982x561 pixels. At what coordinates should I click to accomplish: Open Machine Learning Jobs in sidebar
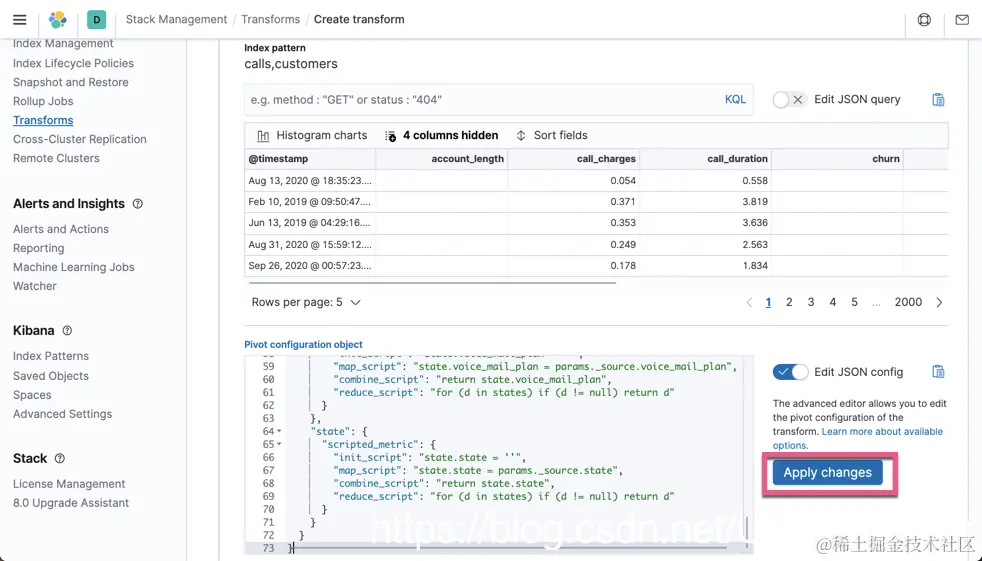click(73, 267)
